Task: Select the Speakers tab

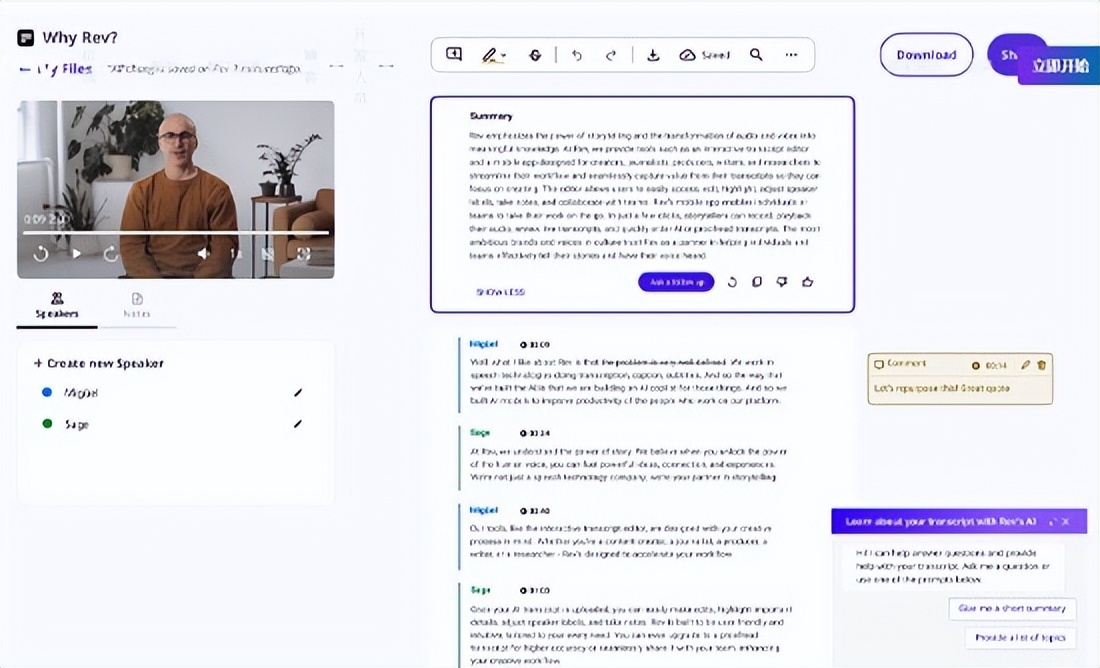Action: point(57,305)
